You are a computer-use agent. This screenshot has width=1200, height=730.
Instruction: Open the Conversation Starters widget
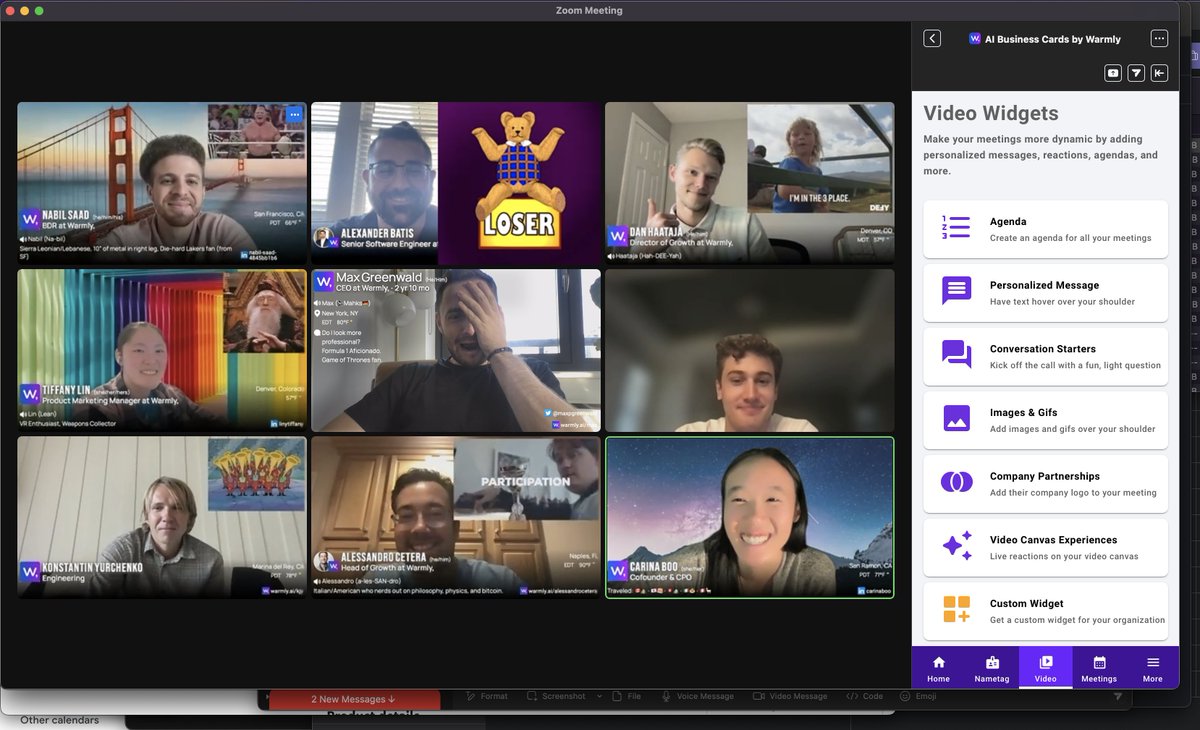[1045, 357]
